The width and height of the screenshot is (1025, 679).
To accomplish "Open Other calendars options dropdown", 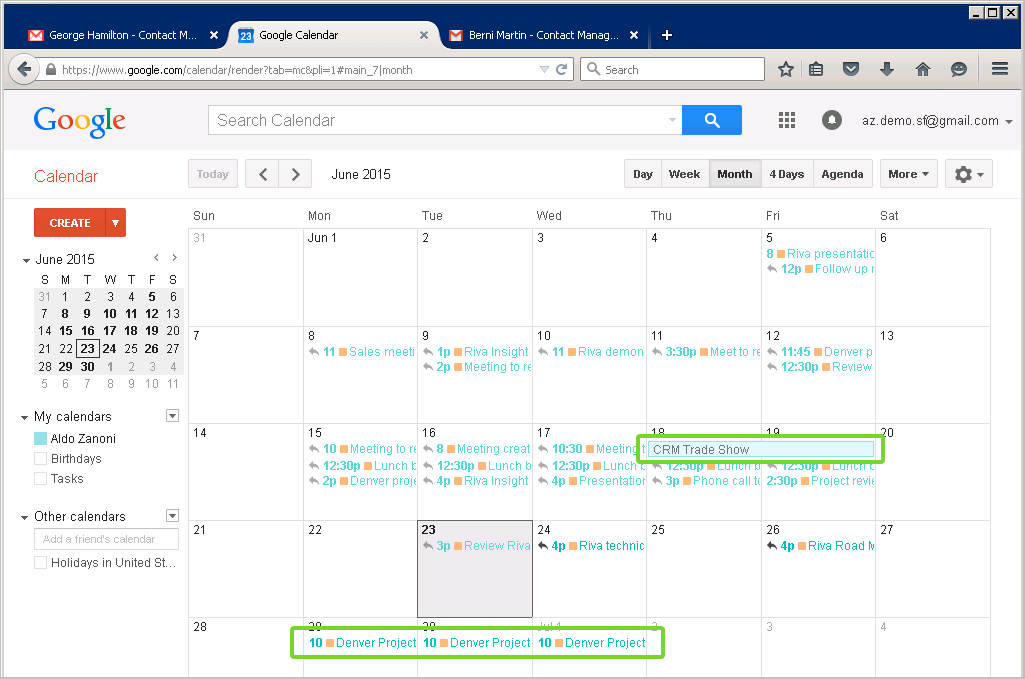I will click(173, 516).
